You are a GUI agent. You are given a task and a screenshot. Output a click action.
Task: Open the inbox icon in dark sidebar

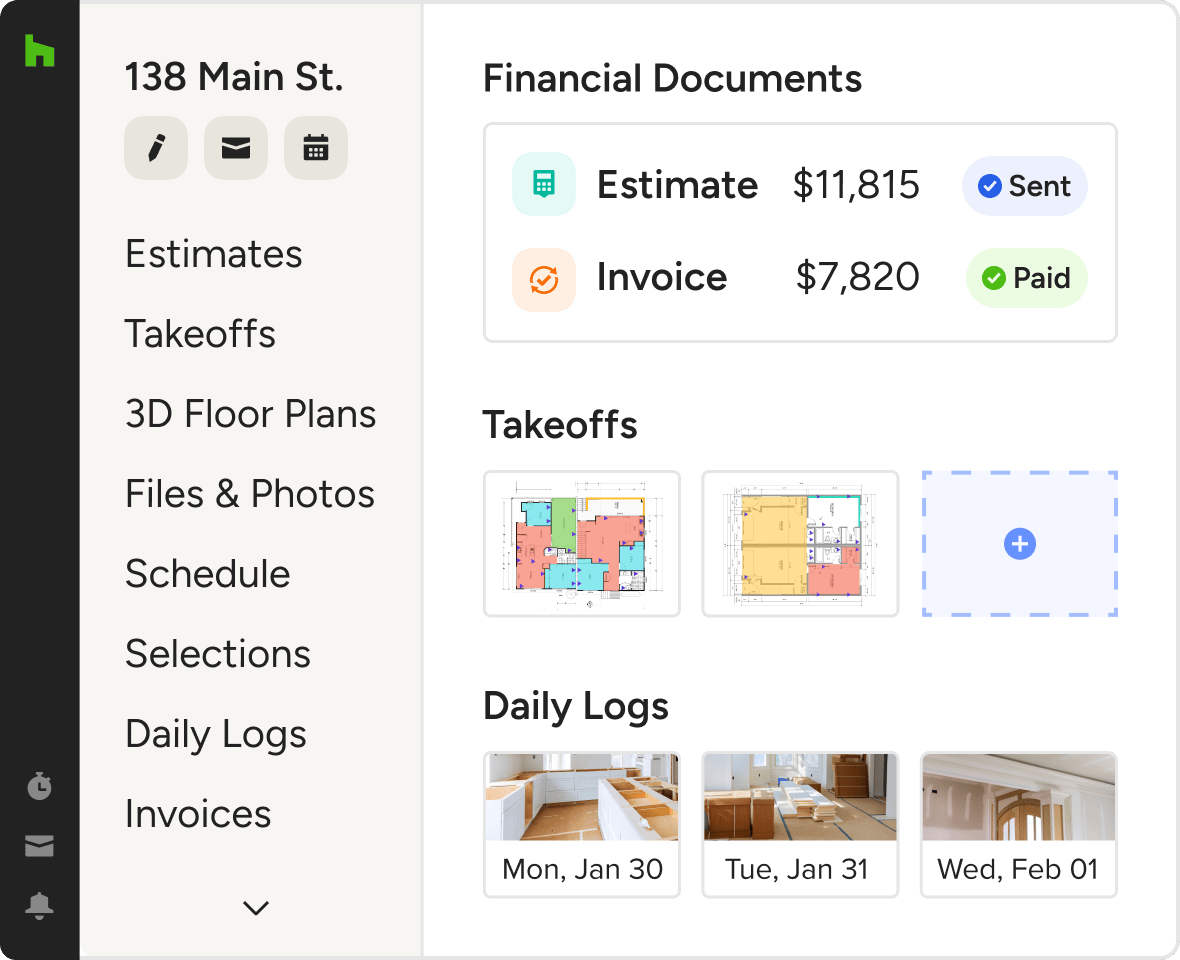pyautogui.click(x=39, y=847)
